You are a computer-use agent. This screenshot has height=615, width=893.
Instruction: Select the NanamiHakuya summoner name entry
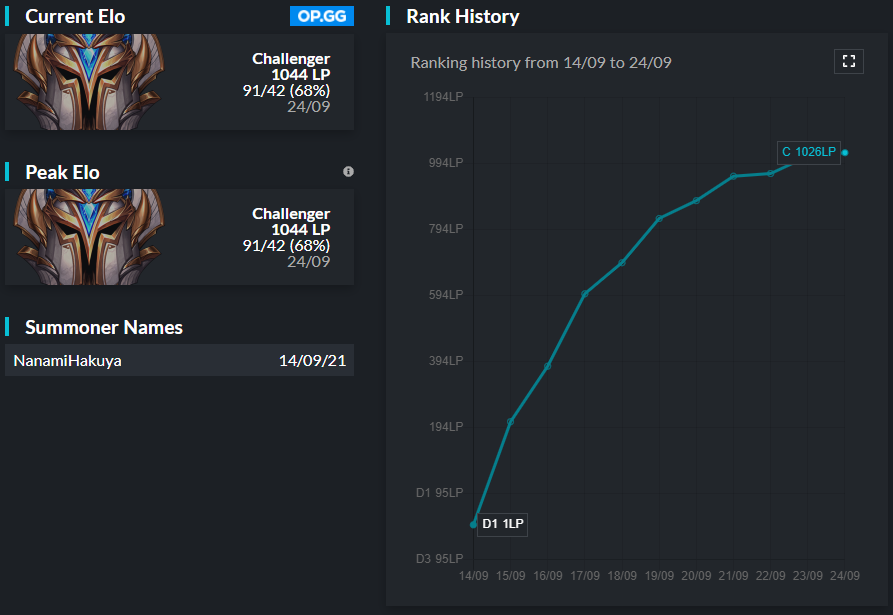tap(68, 361)
